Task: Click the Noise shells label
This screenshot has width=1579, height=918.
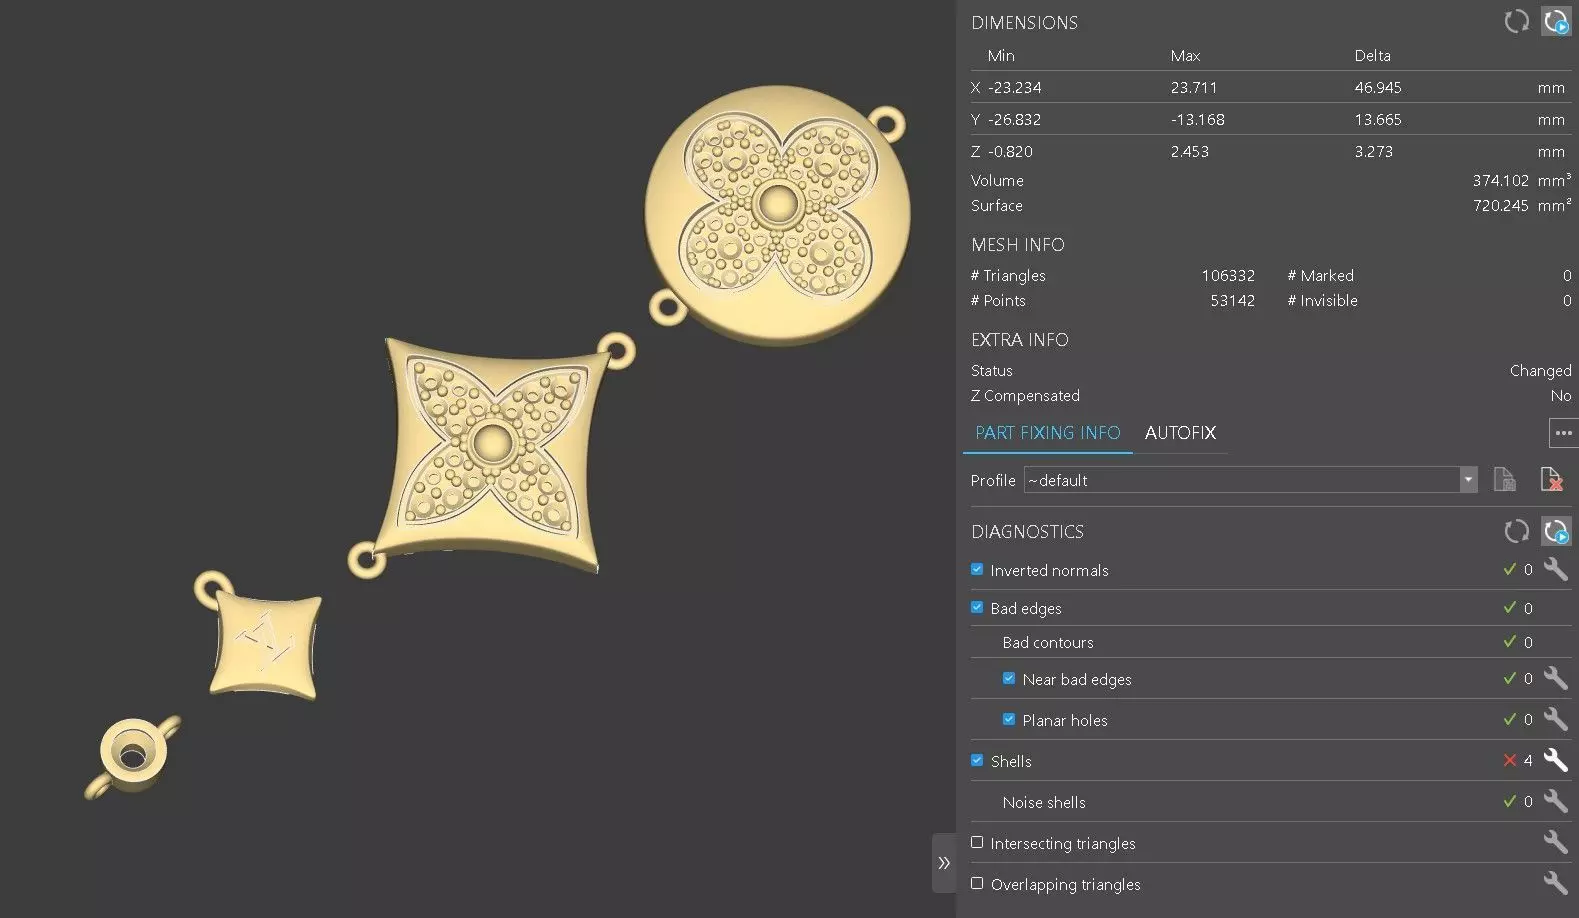Action: coord(1043,803)
